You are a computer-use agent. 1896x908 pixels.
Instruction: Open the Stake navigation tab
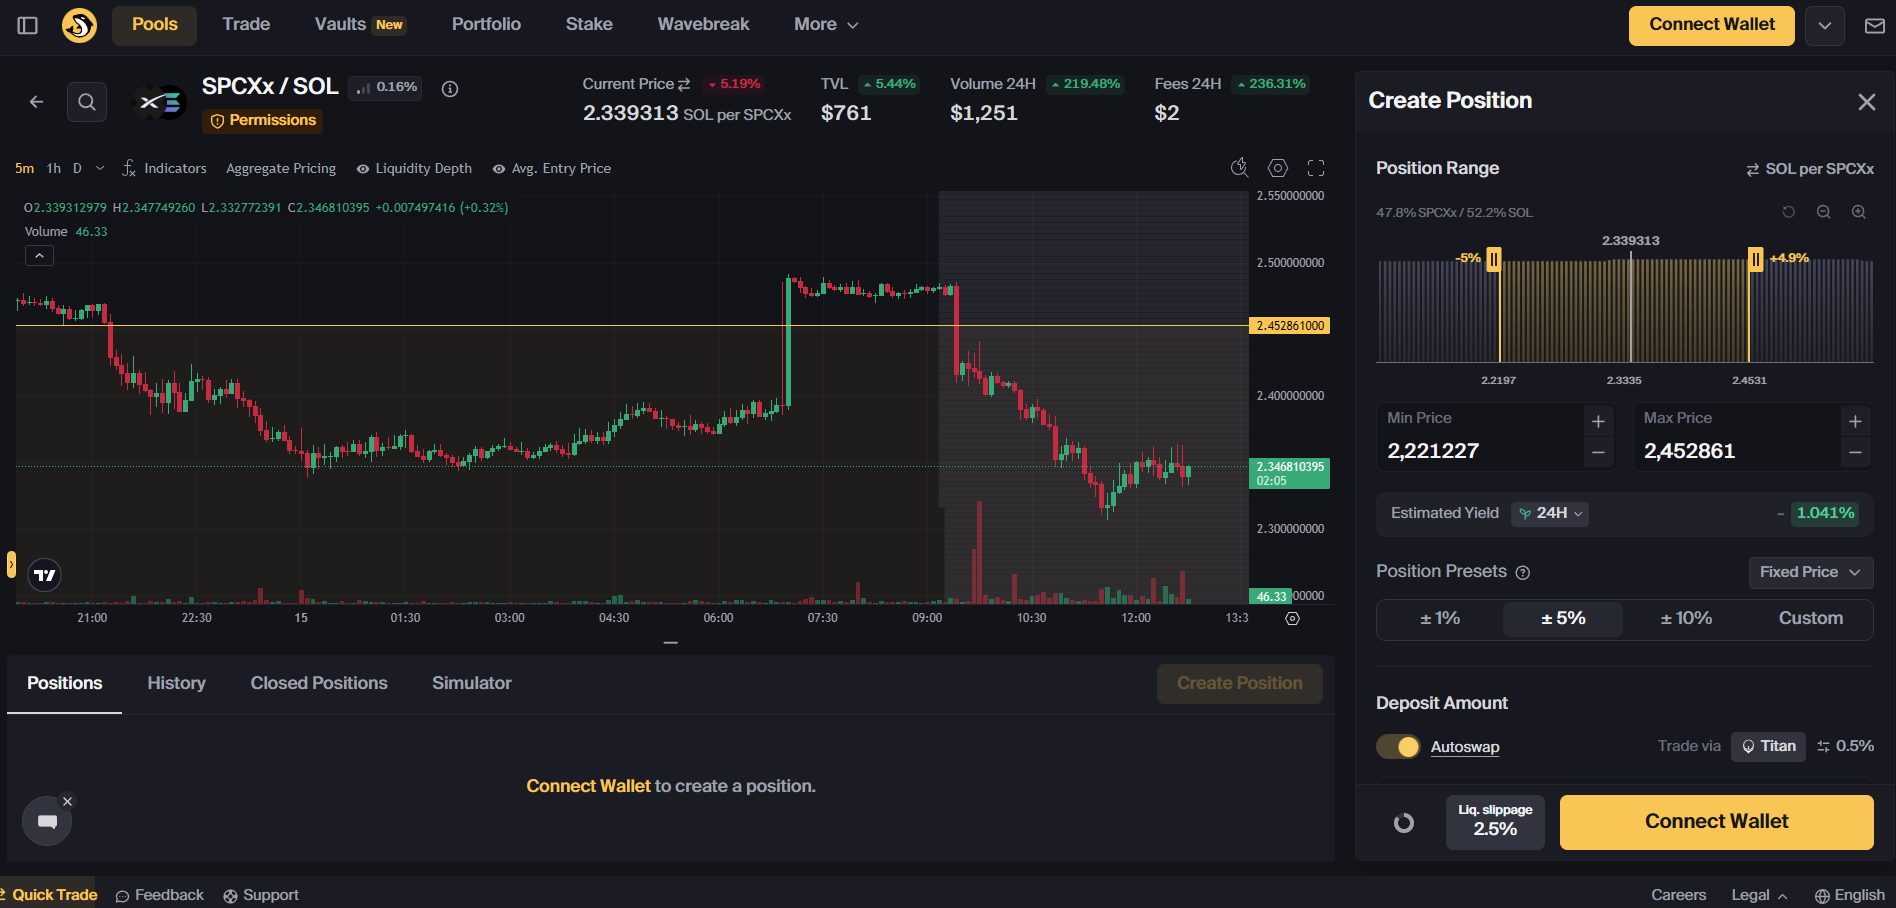(589, 25)
